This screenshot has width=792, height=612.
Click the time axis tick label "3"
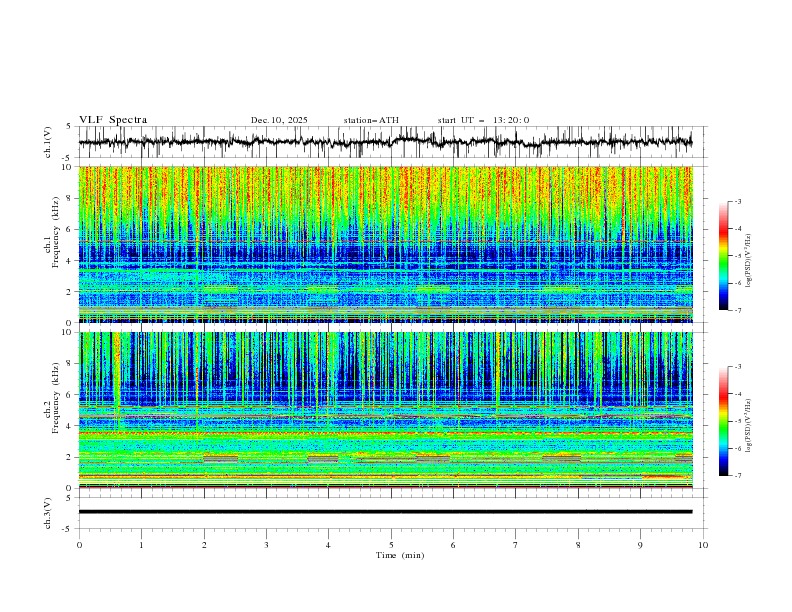click(x=266, y=545)
